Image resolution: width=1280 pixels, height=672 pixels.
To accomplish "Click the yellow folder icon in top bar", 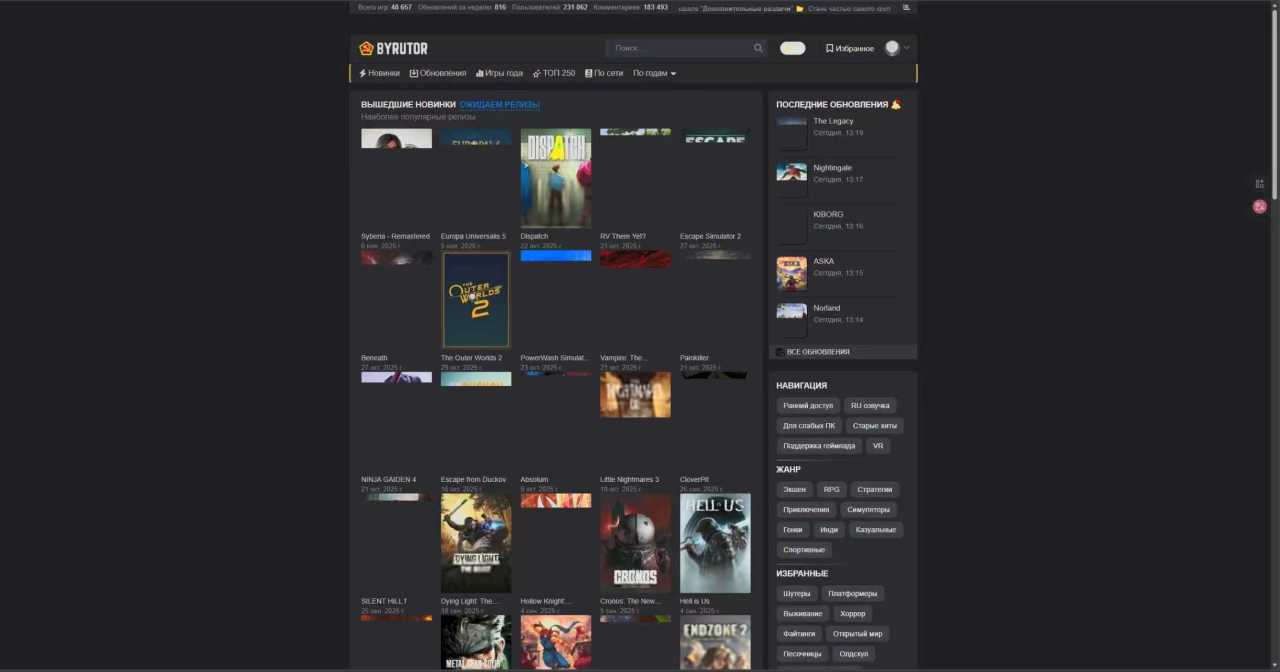I will click(x=800, y=8).
